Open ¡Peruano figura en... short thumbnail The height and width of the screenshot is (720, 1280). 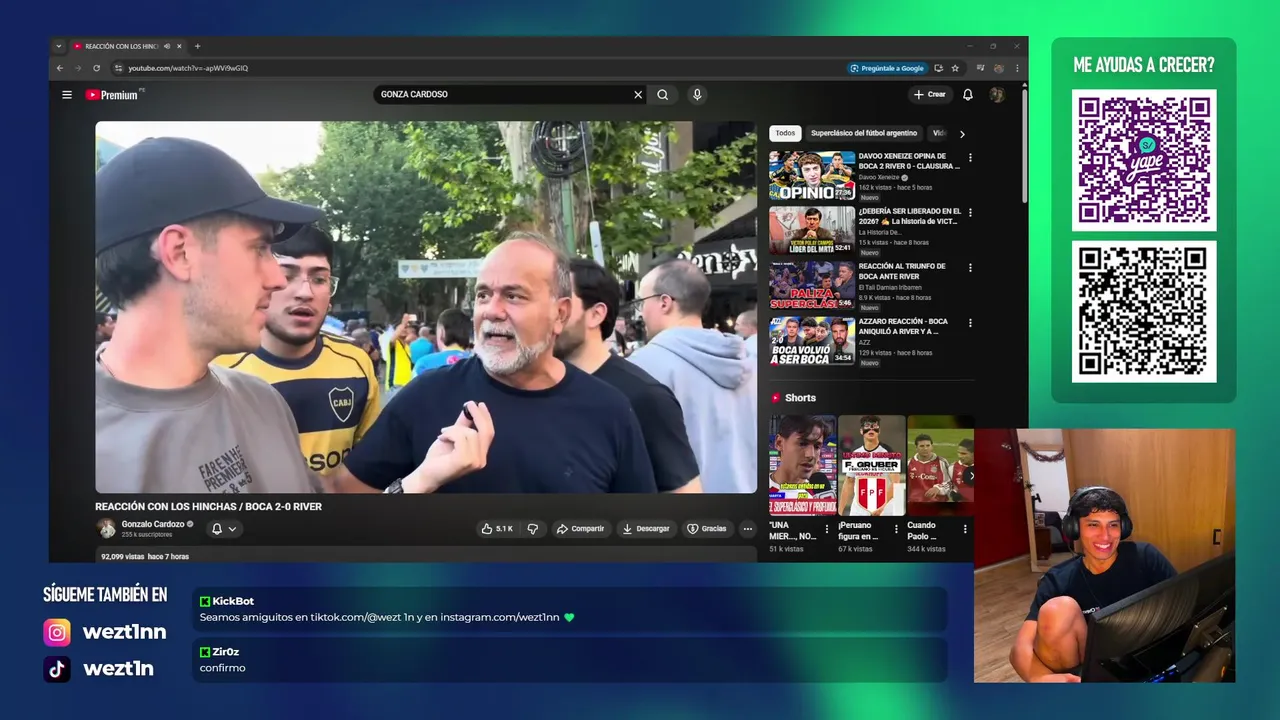coord(871,465)
